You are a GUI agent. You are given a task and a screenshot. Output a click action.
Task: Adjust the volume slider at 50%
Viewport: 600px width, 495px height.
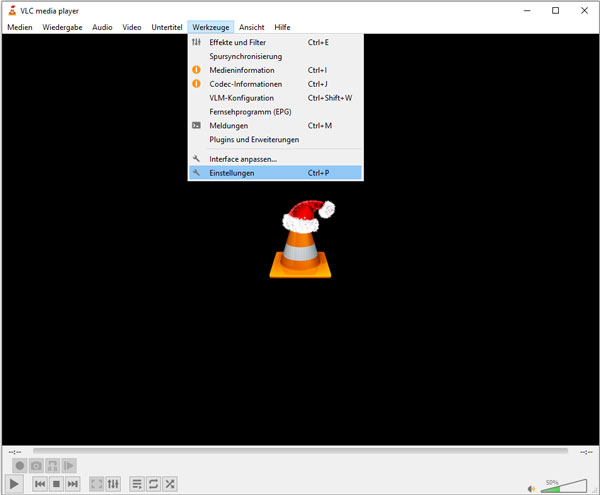[564, 486]
